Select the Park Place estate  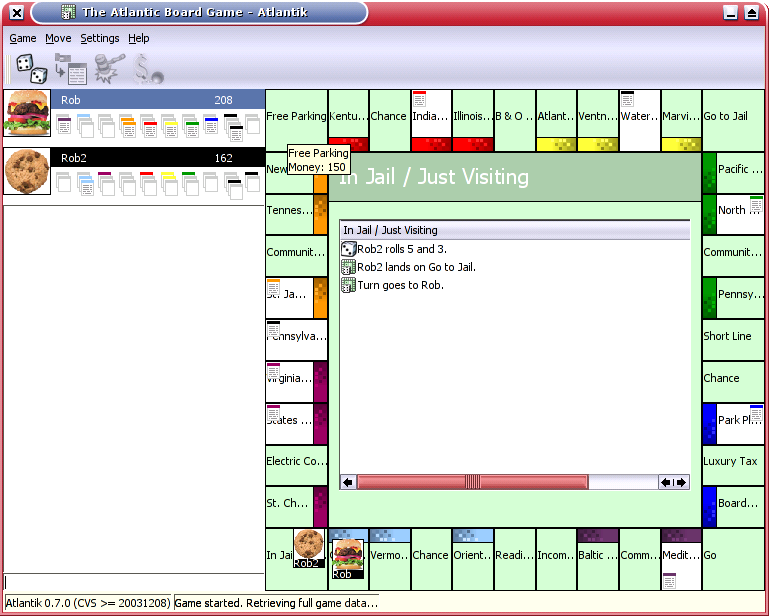pos(733,423)
